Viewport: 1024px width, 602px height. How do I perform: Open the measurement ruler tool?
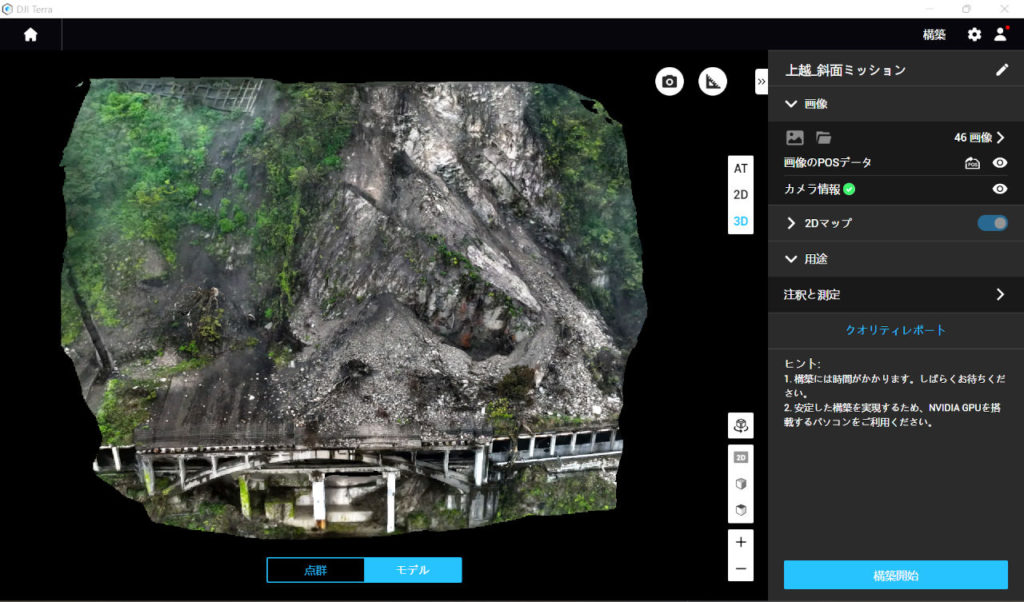712,81
